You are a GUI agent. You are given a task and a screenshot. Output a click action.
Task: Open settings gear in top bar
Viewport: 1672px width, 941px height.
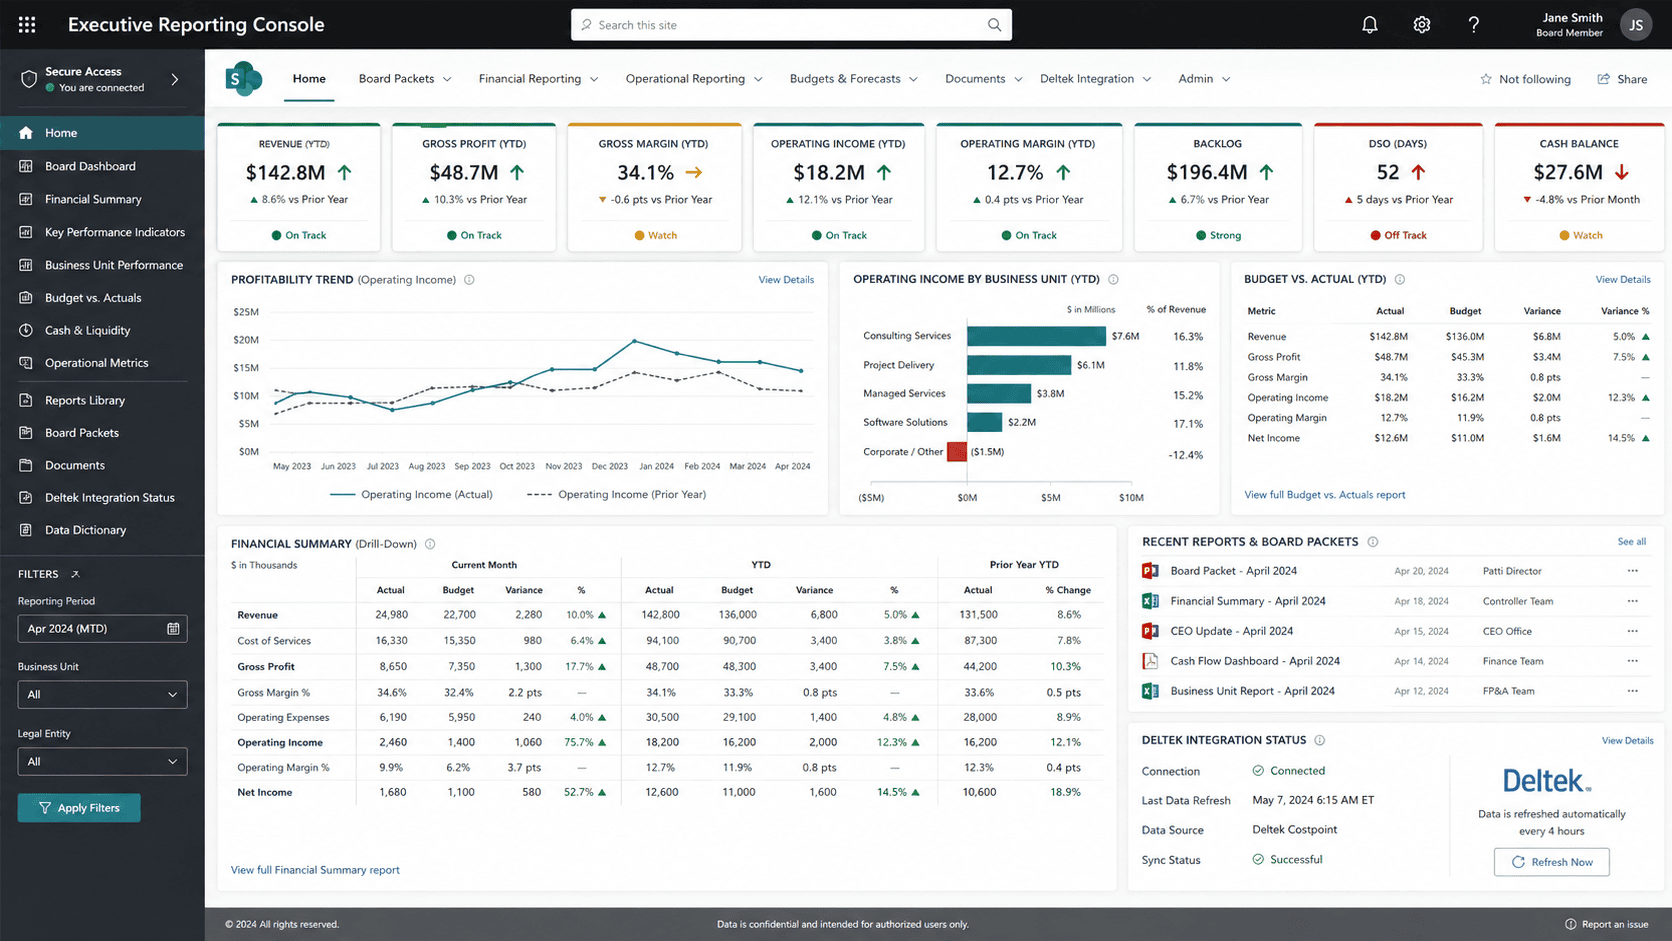1422,25
